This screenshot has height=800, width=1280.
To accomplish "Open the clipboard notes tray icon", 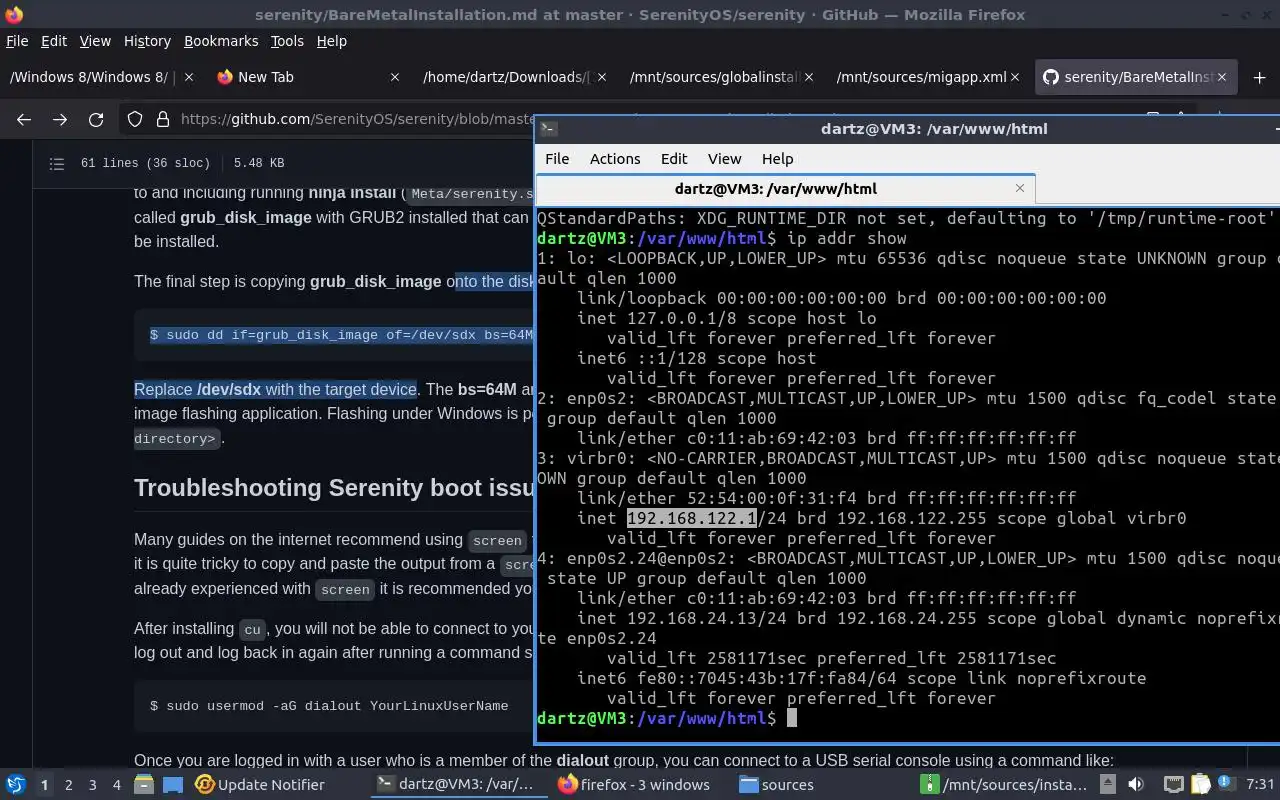I will (x=1201, y=784).
